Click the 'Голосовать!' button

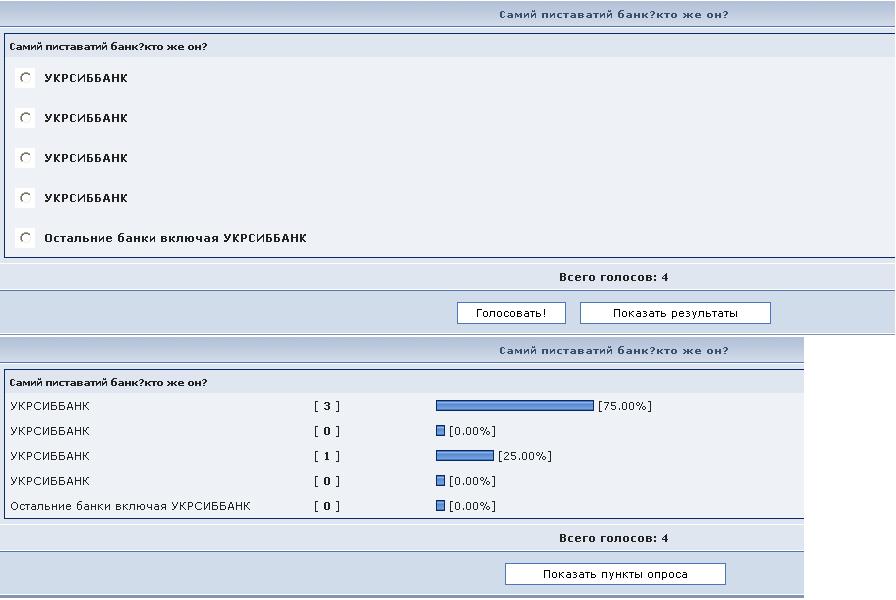[511, 313]
